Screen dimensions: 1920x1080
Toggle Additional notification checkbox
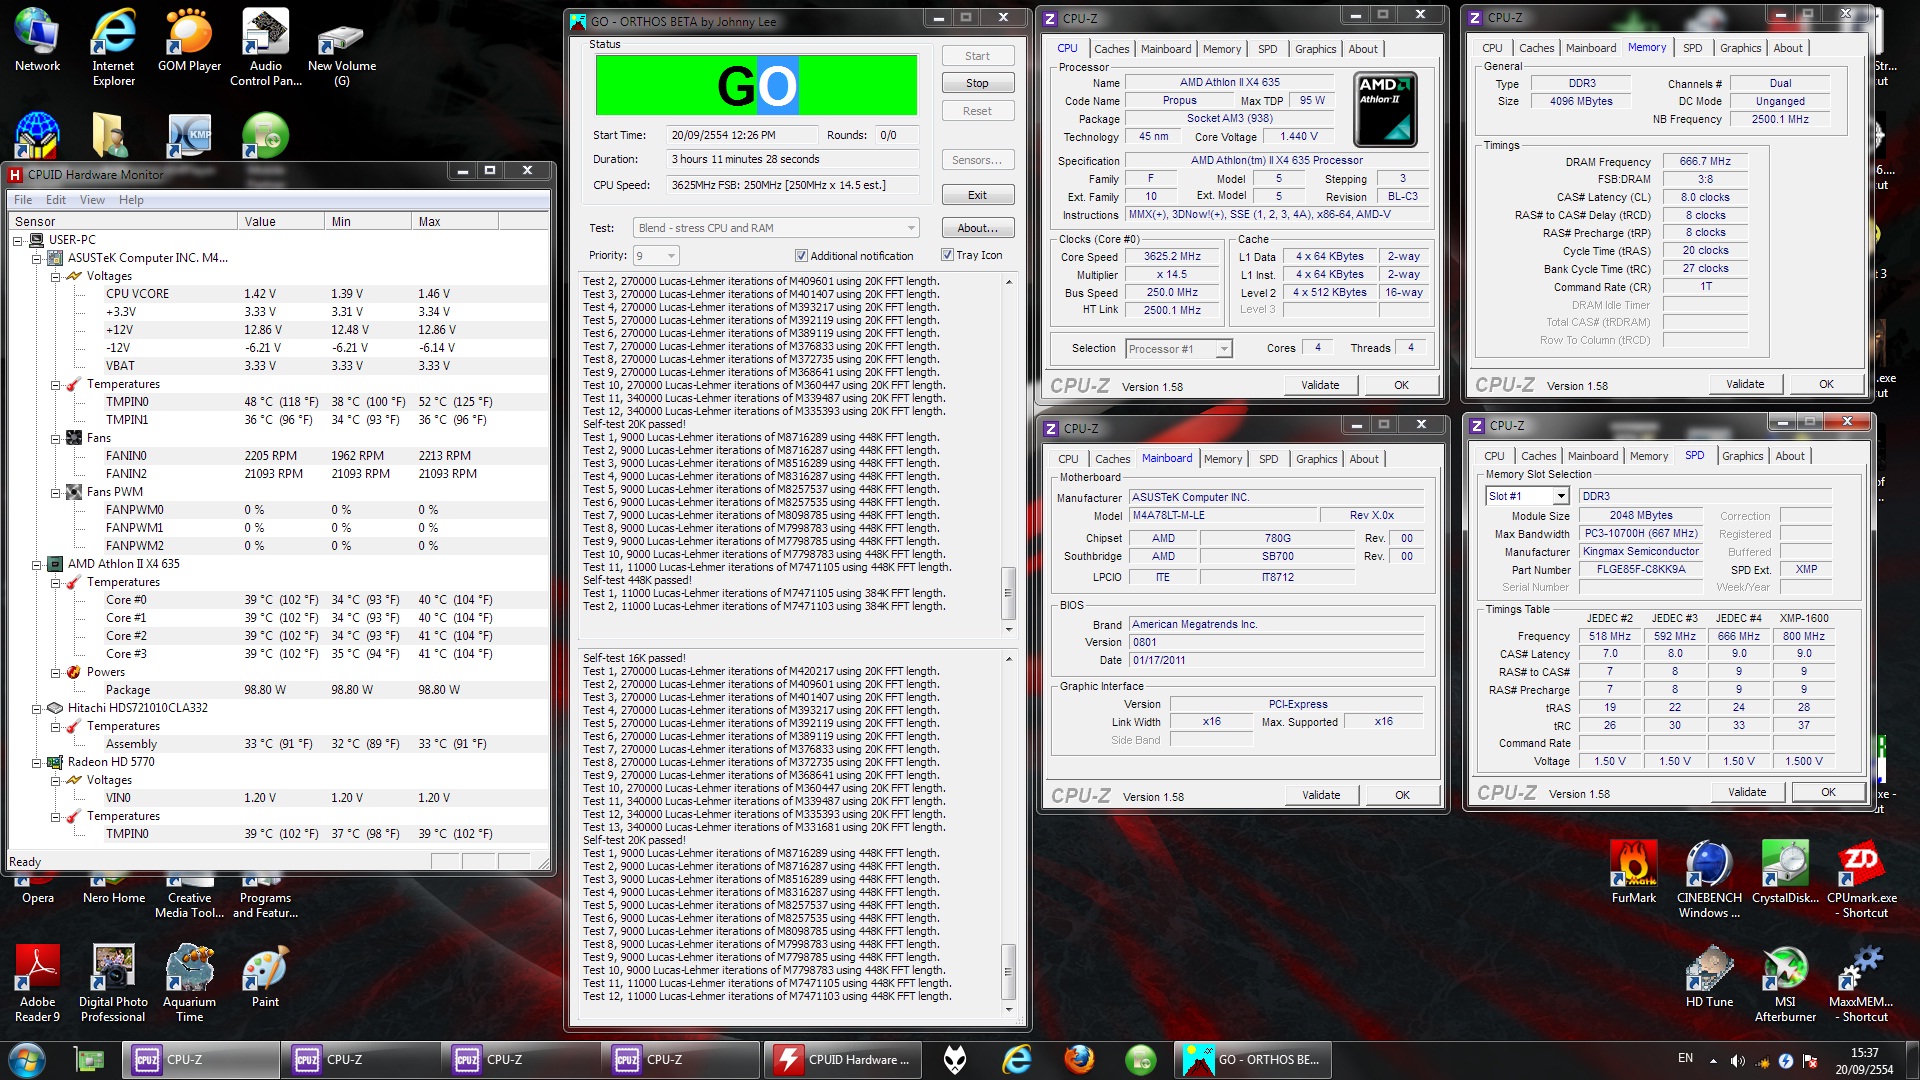(801, 256)
